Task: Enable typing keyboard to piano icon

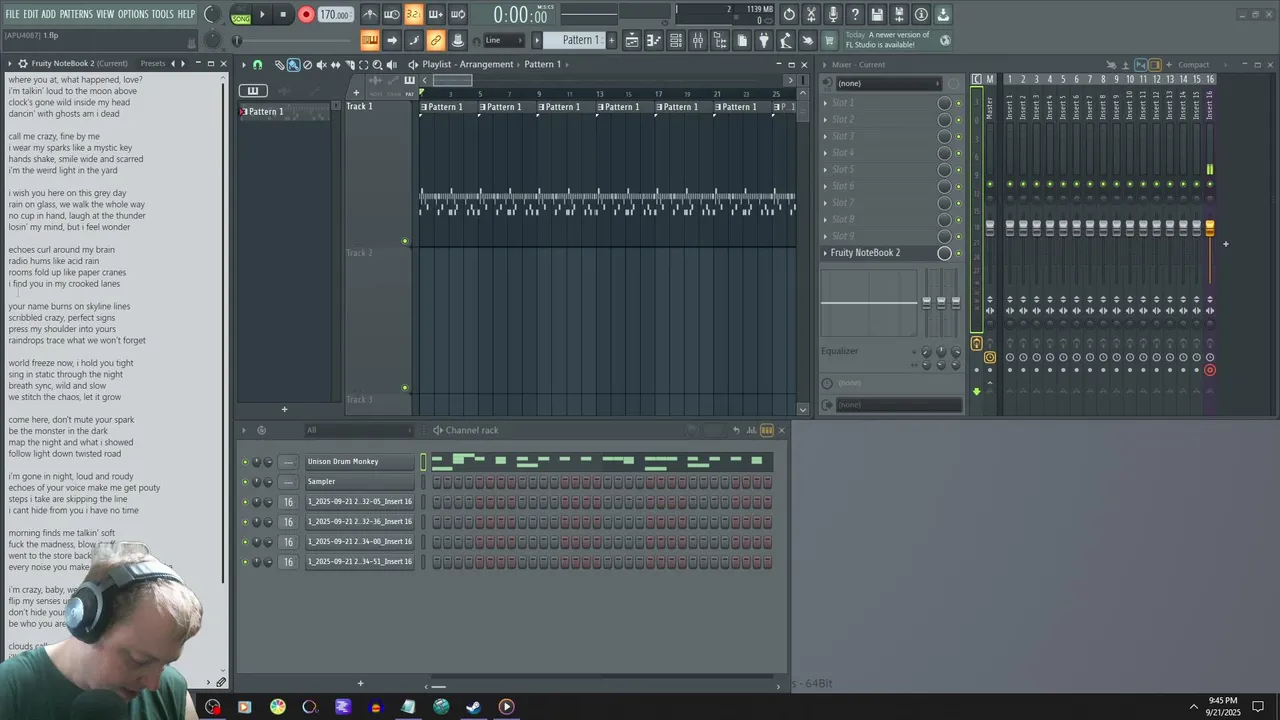Action: (x=370, y=40)
